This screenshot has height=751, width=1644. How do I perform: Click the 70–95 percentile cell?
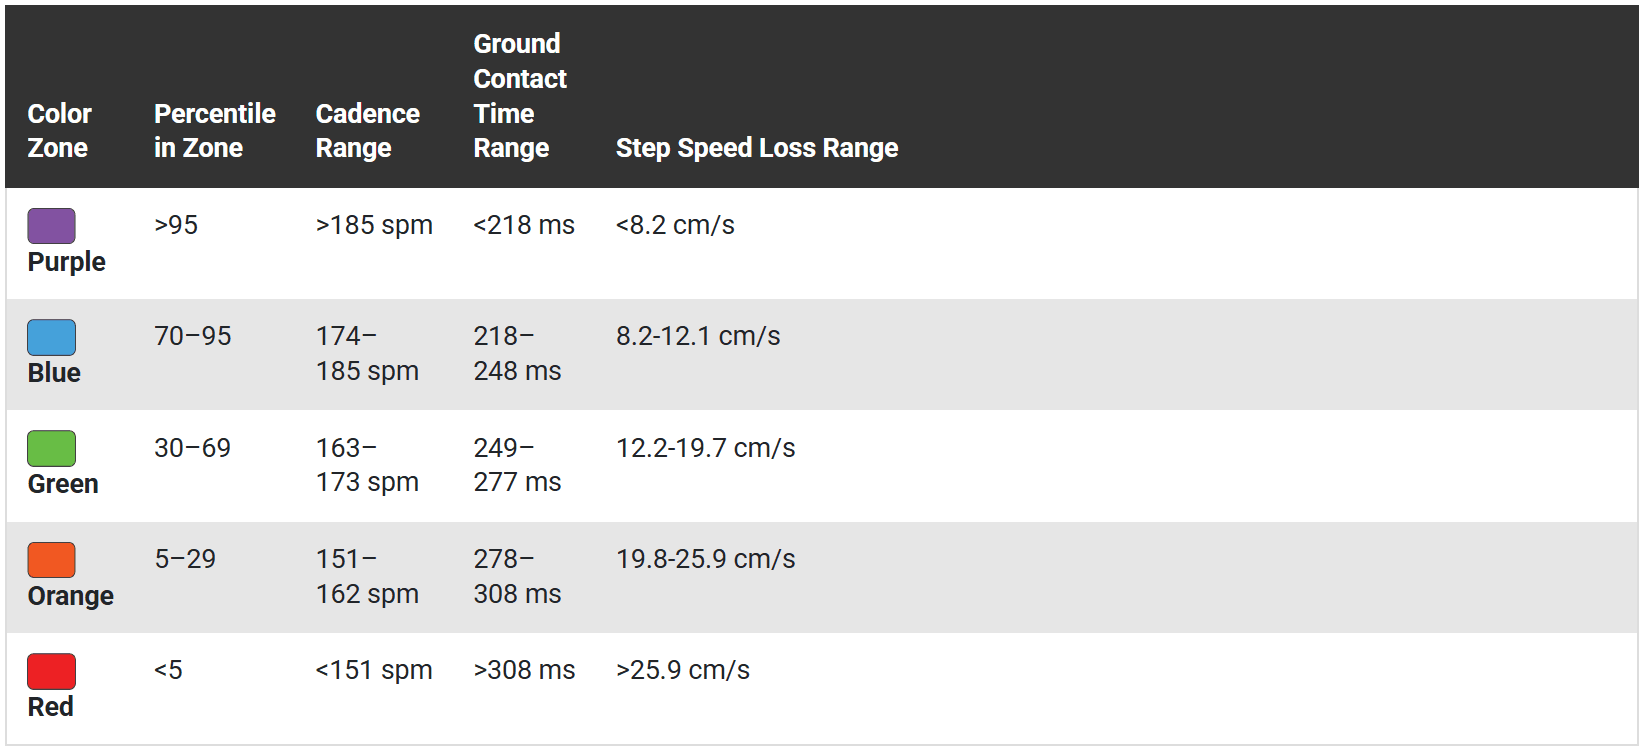coord(192,336)
